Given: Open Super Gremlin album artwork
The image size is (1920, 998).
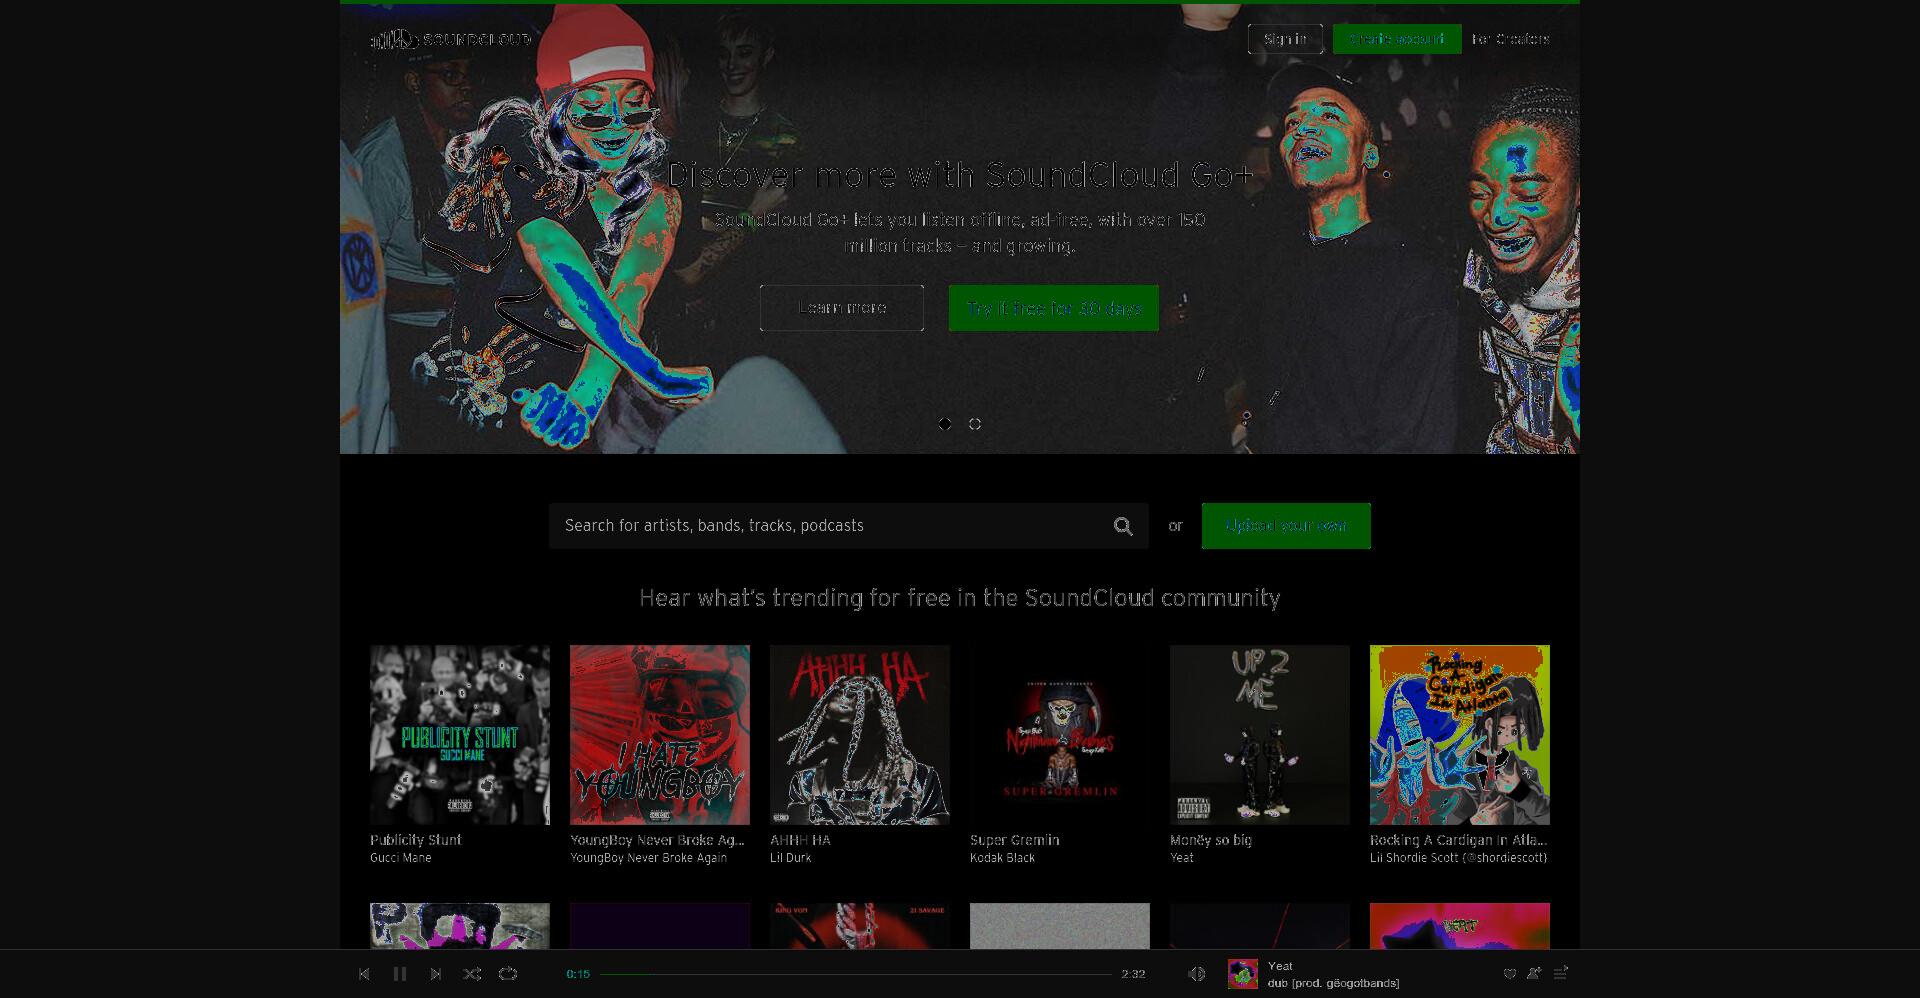Looking at the screenshot, I should (1060, 735).
